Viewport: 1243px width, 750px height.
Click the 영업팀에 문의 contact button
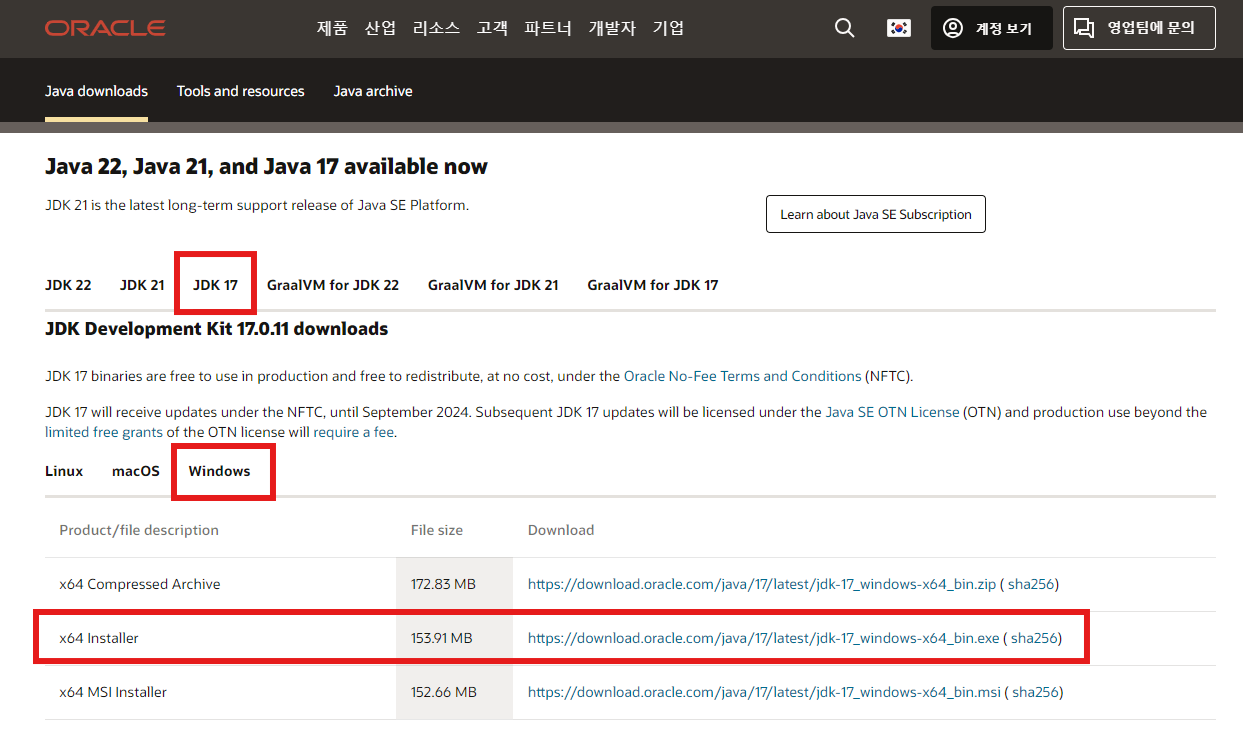[x=1139, y=28]
